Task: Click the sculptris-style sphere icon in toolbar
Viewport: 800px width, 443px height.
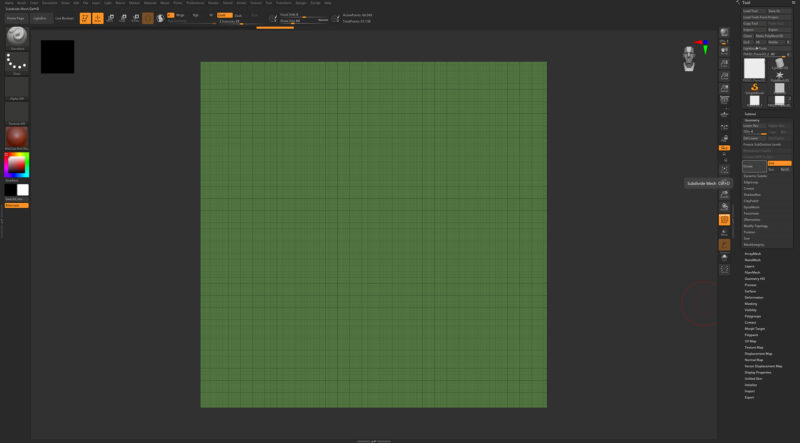Action: click(x=160, y=18)
